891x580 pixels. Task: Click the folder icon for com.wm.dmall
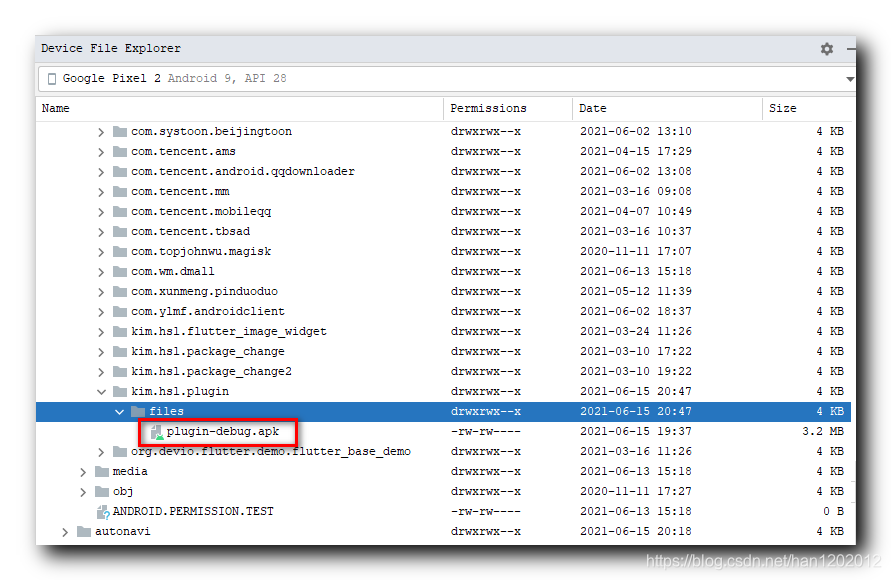click(x=120, y=271)
